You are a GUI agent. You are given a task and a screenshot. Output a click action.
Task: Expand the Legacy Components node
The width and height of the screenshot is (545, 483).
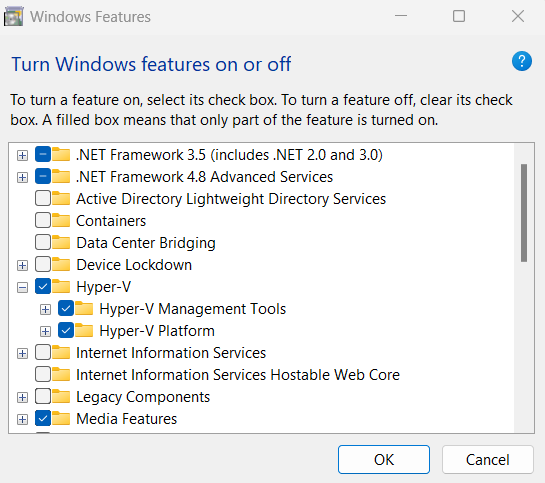click(x=23, y=397)
